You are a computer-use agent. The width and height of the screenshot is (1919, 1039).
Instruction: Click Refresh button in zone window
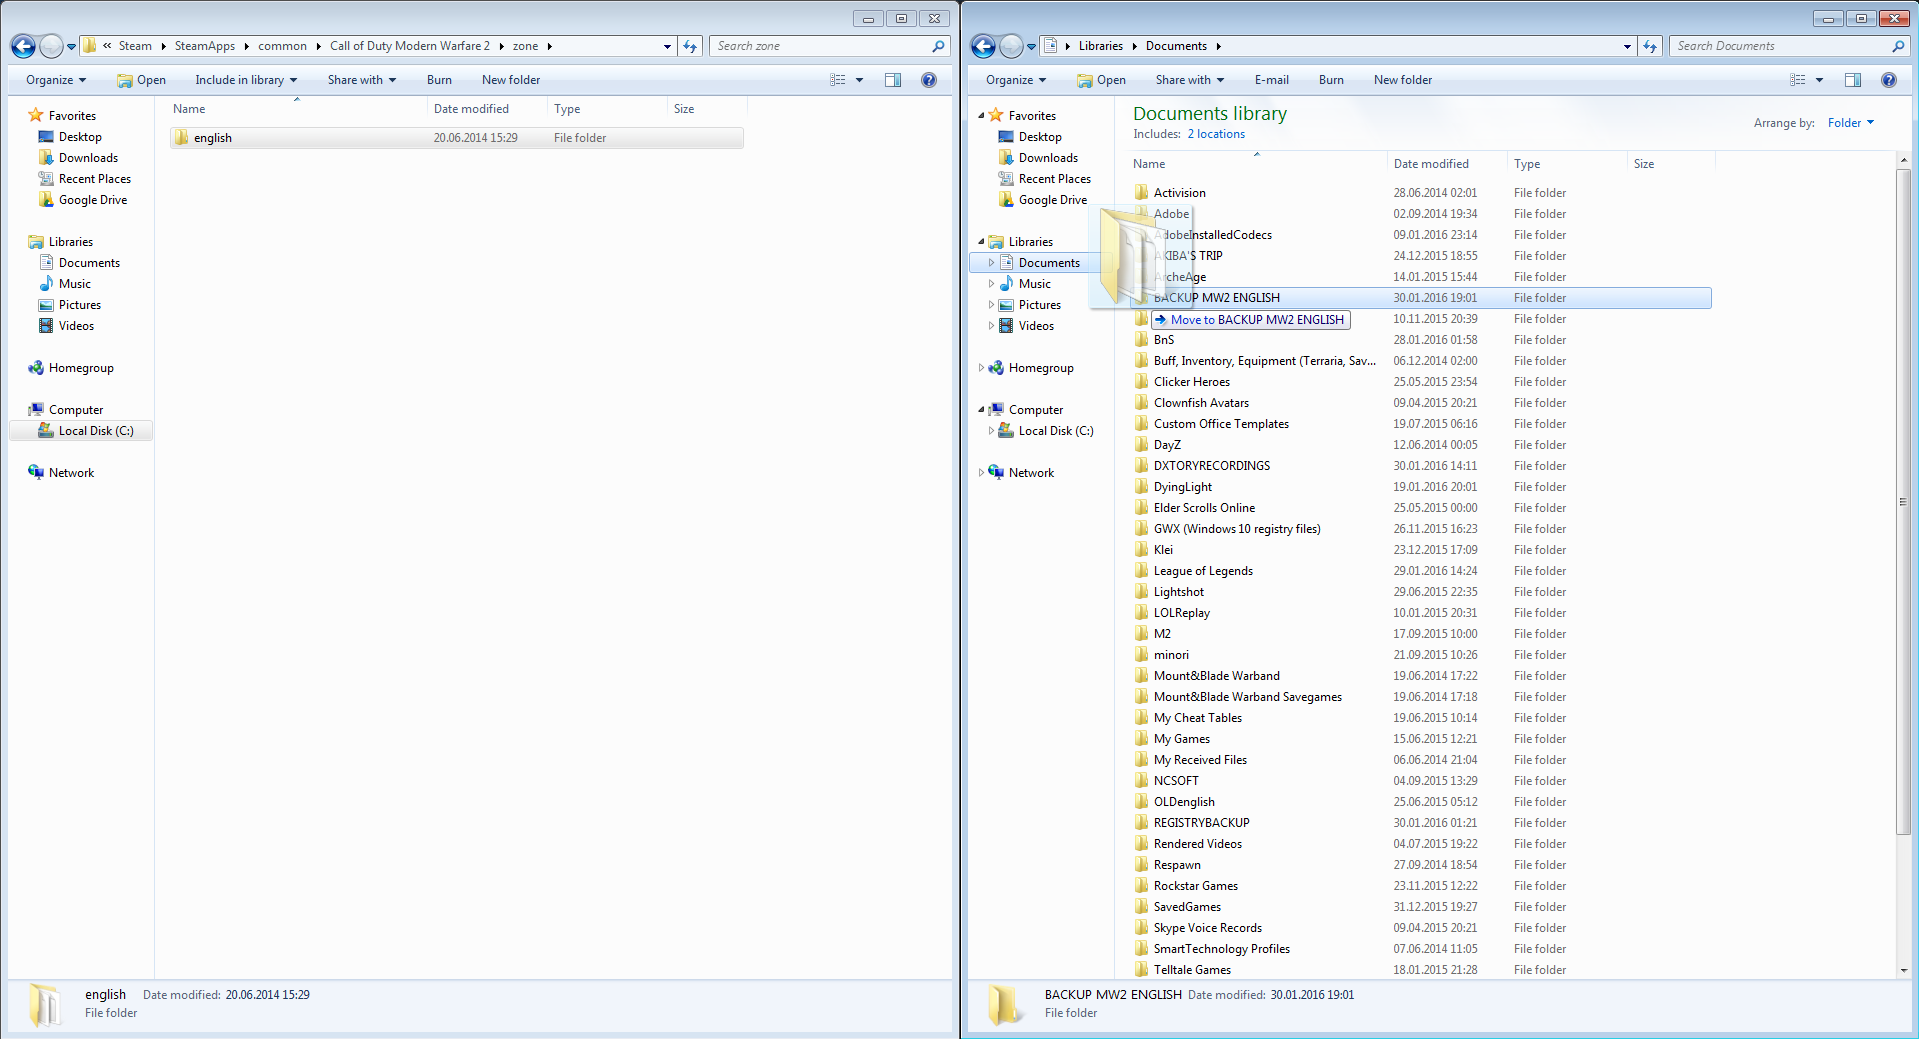[x=690, y=46]
